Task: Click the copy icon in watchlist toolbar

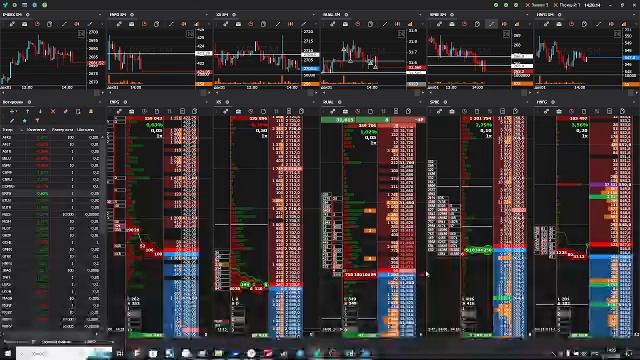Action: (x=78, y=111)
